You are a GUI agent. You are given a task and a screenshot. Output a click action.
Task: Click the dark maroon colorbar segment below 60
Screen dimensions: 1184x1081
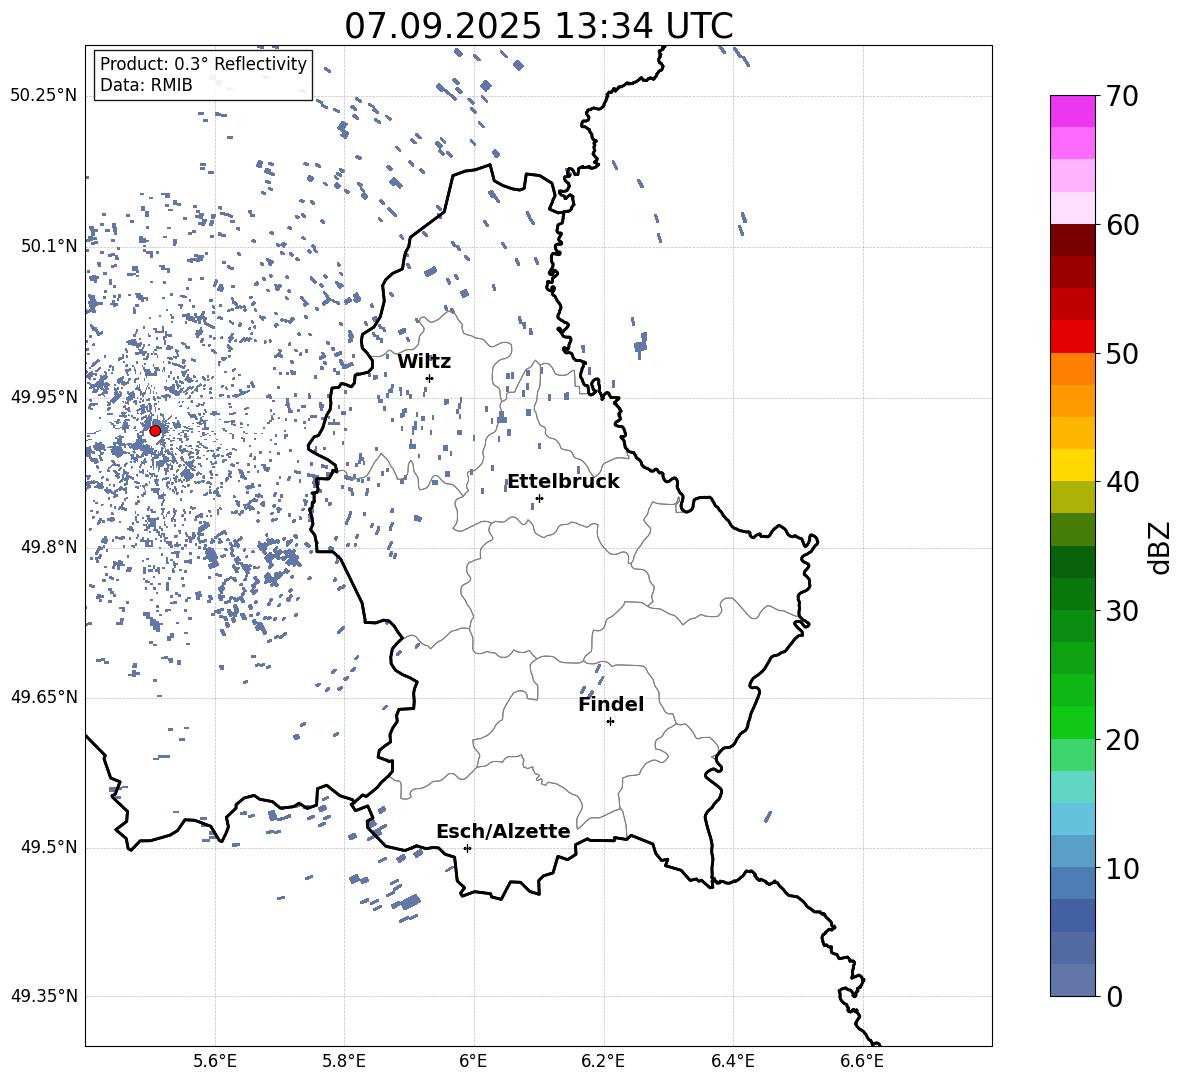point(1072,241)
